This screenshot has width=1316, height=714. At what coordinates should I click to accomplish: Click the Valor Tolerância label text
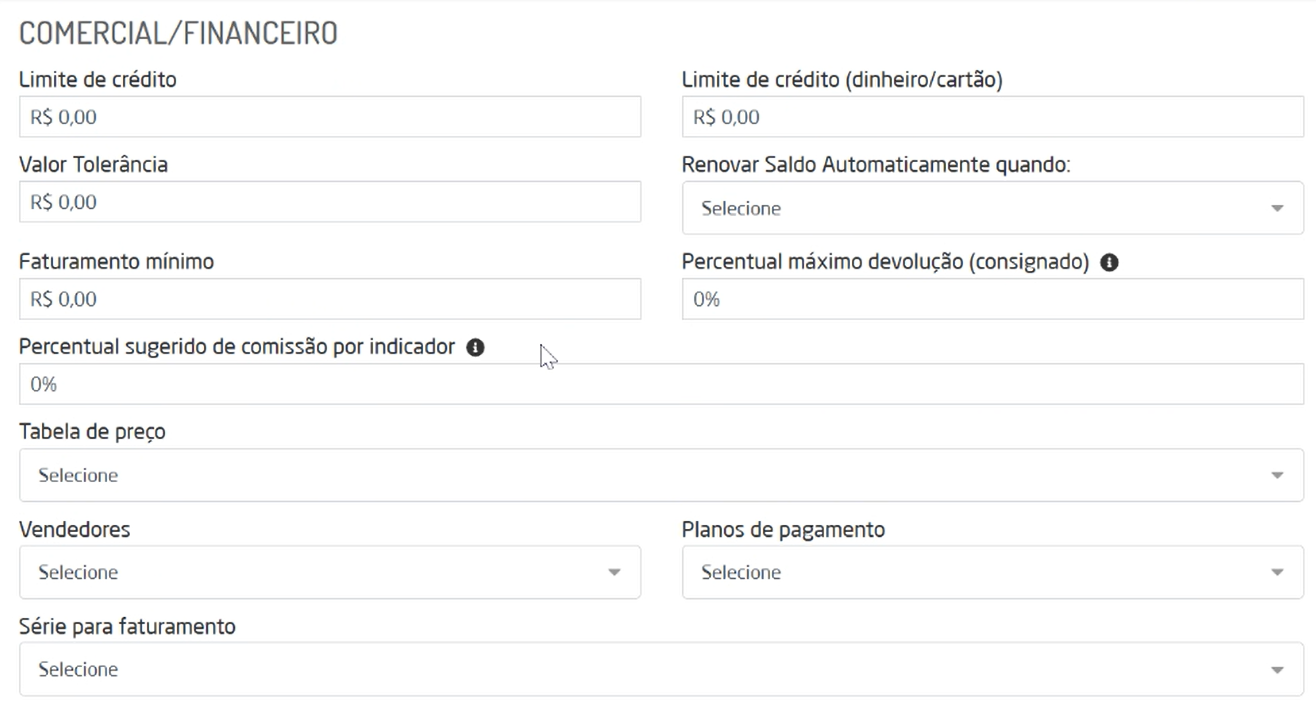(93, 165)
